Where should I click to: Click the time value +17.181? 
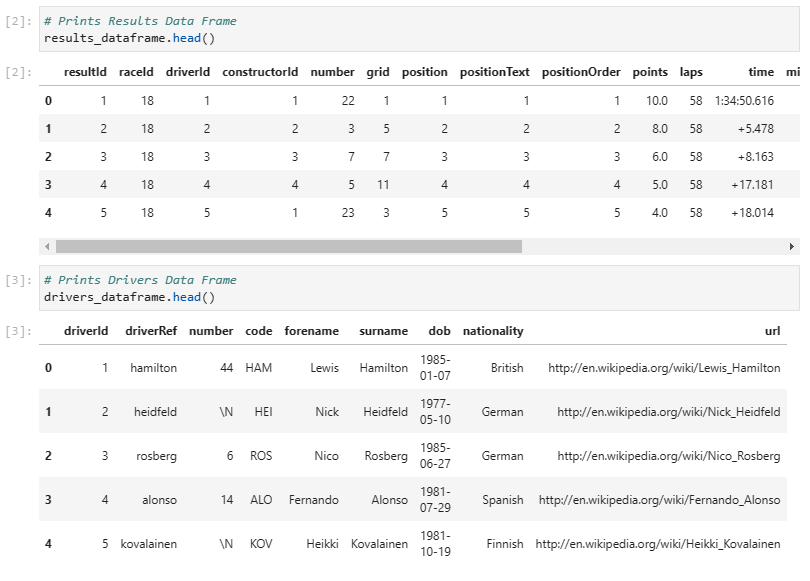[753, 184]
